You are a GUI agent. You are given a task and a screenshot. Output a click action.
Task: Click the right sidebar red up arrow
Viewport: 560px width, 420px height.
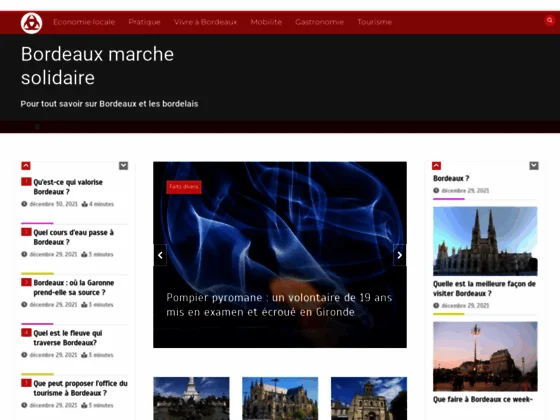(x=436, y=166)
